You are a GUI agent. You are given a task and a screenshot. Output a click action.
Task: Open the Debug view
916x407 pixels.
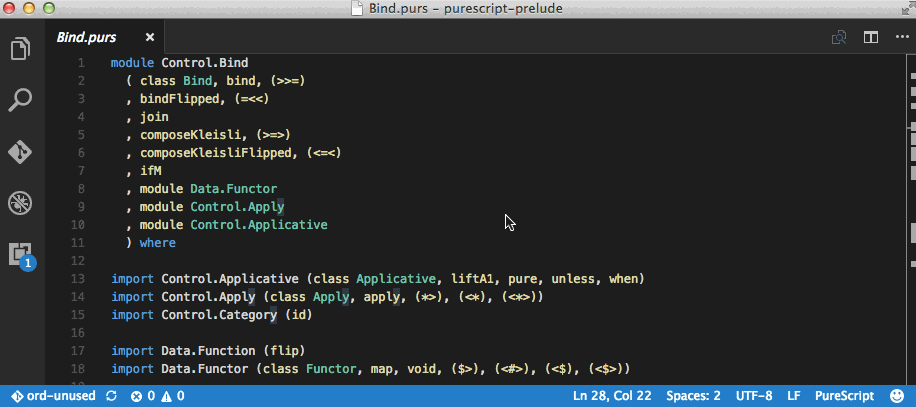20,203
